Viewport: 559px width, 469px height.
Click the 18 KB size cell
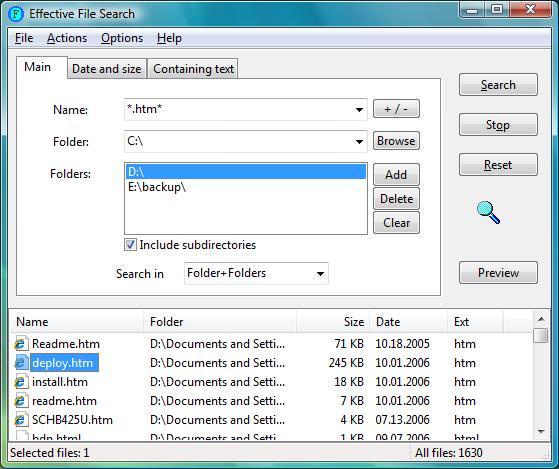click(349, 382)
